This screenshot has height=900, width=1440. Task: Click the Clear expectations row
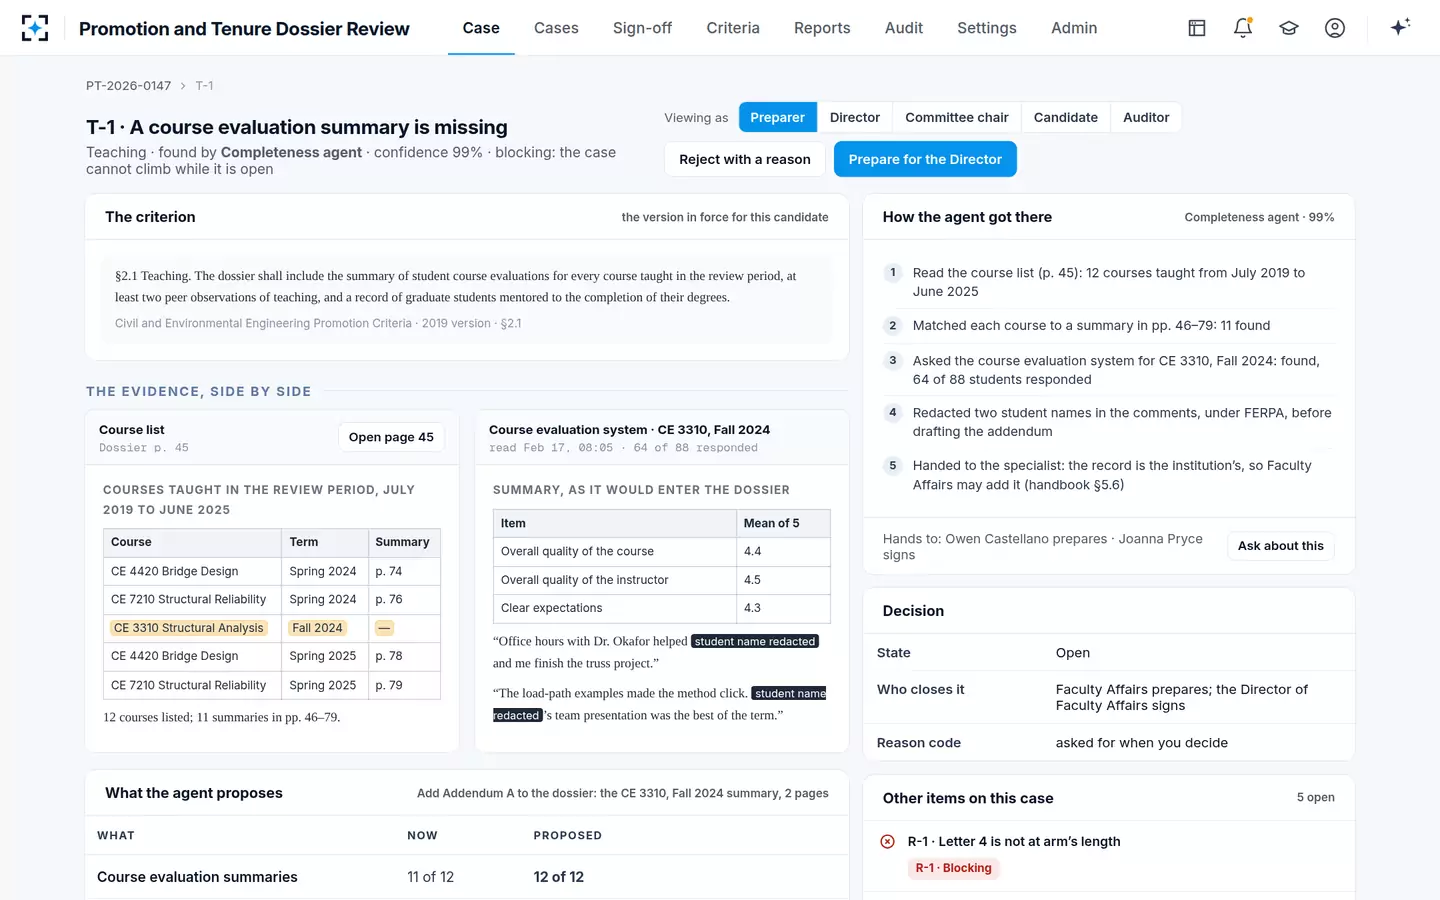(x=661, y=608)
